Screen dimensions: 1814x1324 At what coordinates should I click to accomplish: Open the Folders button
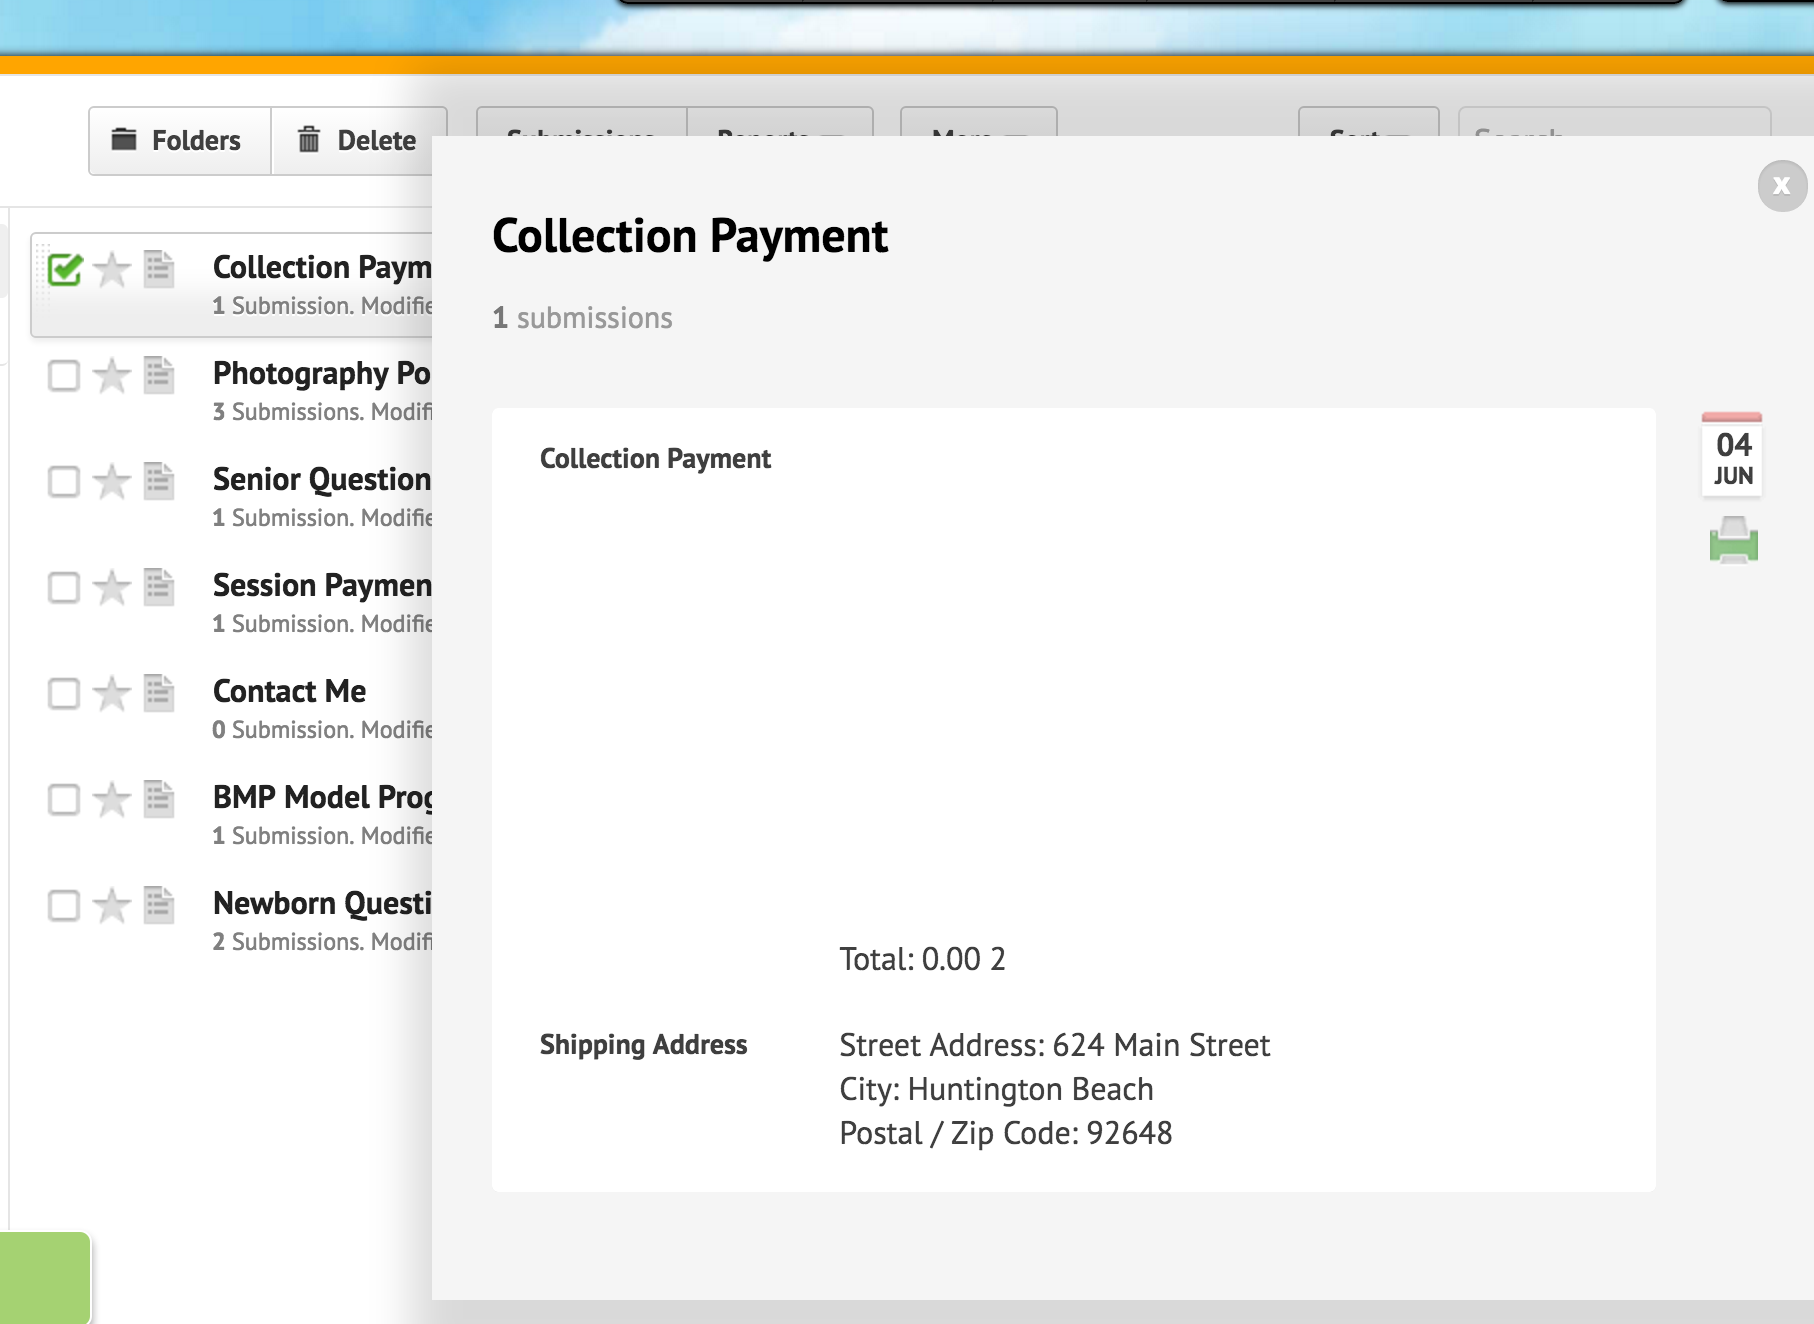coord(180,141)
